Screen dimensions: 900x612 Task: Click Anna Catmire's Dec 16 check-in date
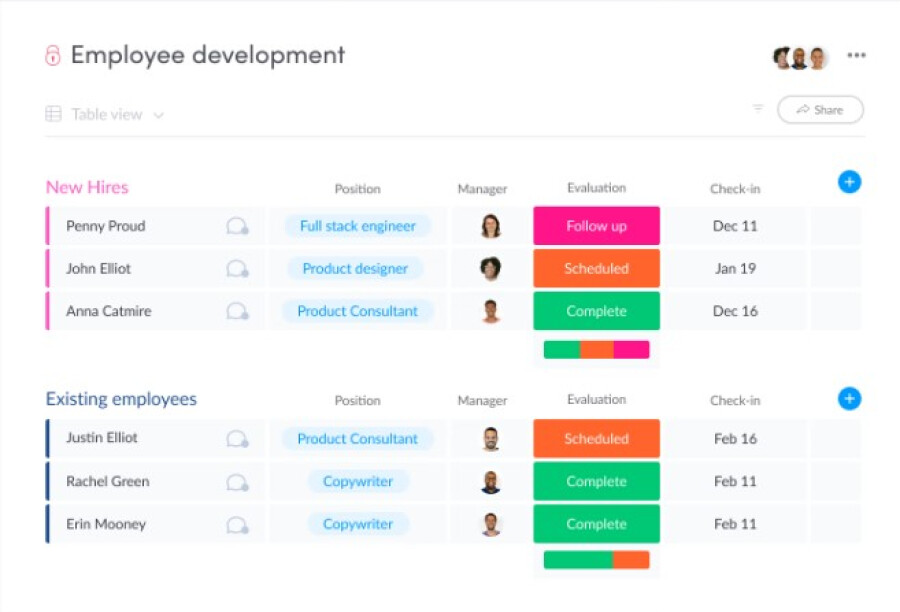(735, 311)
